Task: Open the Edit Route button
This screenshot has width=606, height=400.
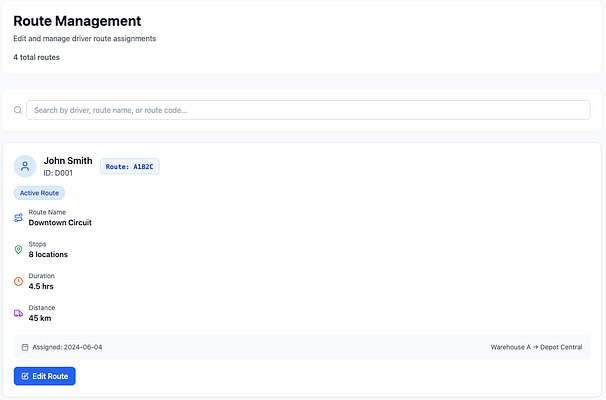Action: [x=45, y=376]
